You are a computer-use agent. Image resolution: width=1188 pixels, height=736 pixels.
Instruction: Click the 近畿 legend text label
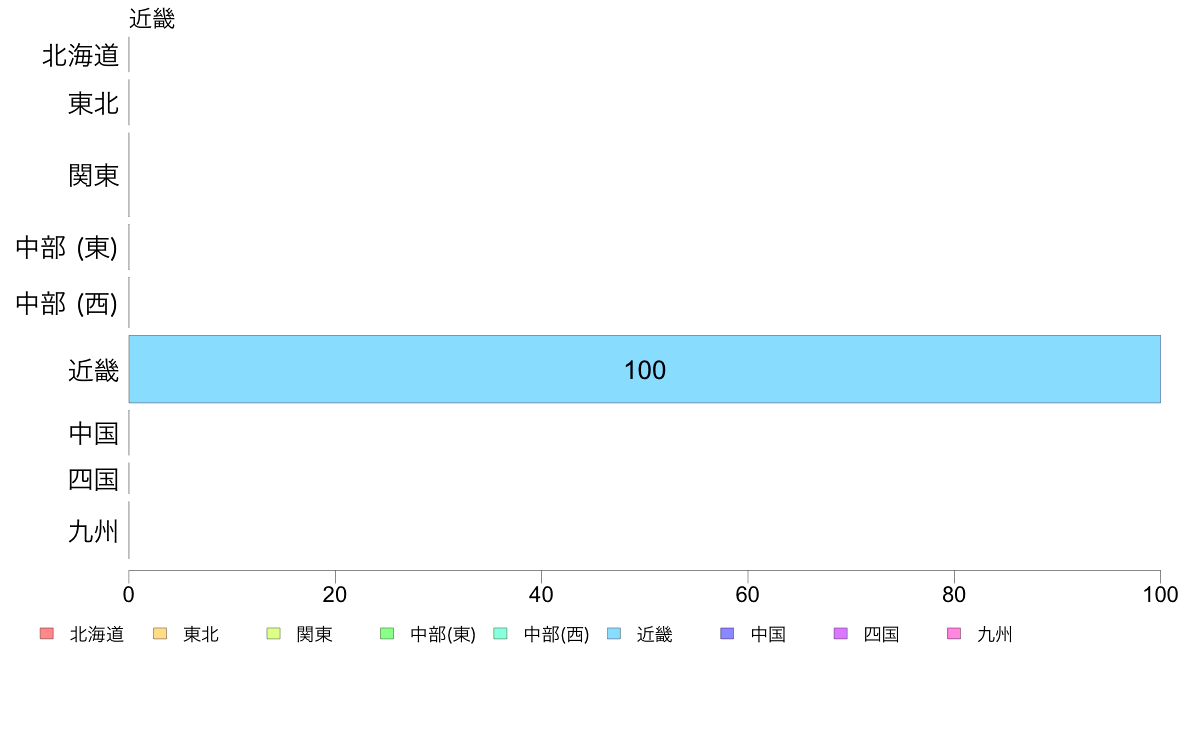pos(655,634)
